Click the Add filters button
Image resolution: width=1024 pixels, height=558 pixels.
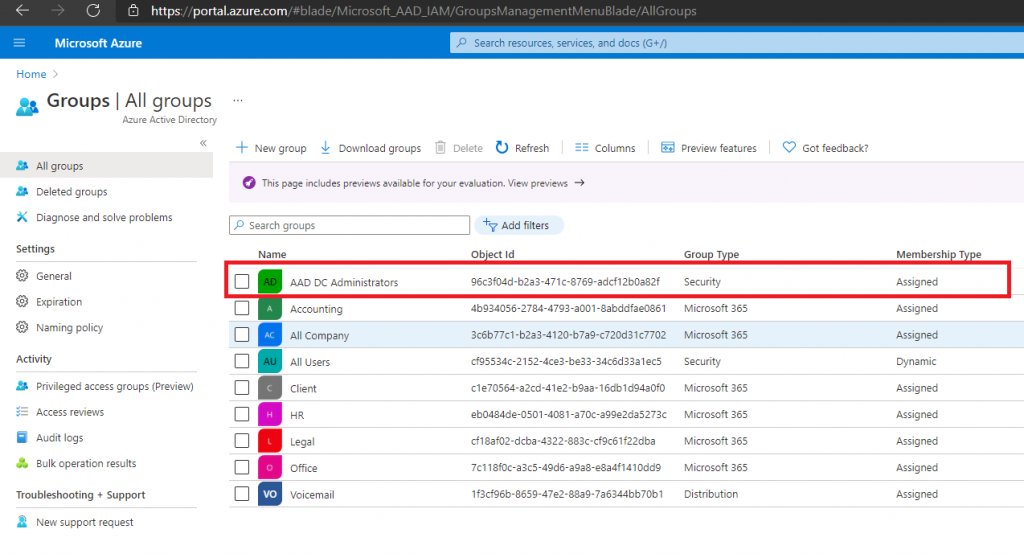(x=519, y=225)
